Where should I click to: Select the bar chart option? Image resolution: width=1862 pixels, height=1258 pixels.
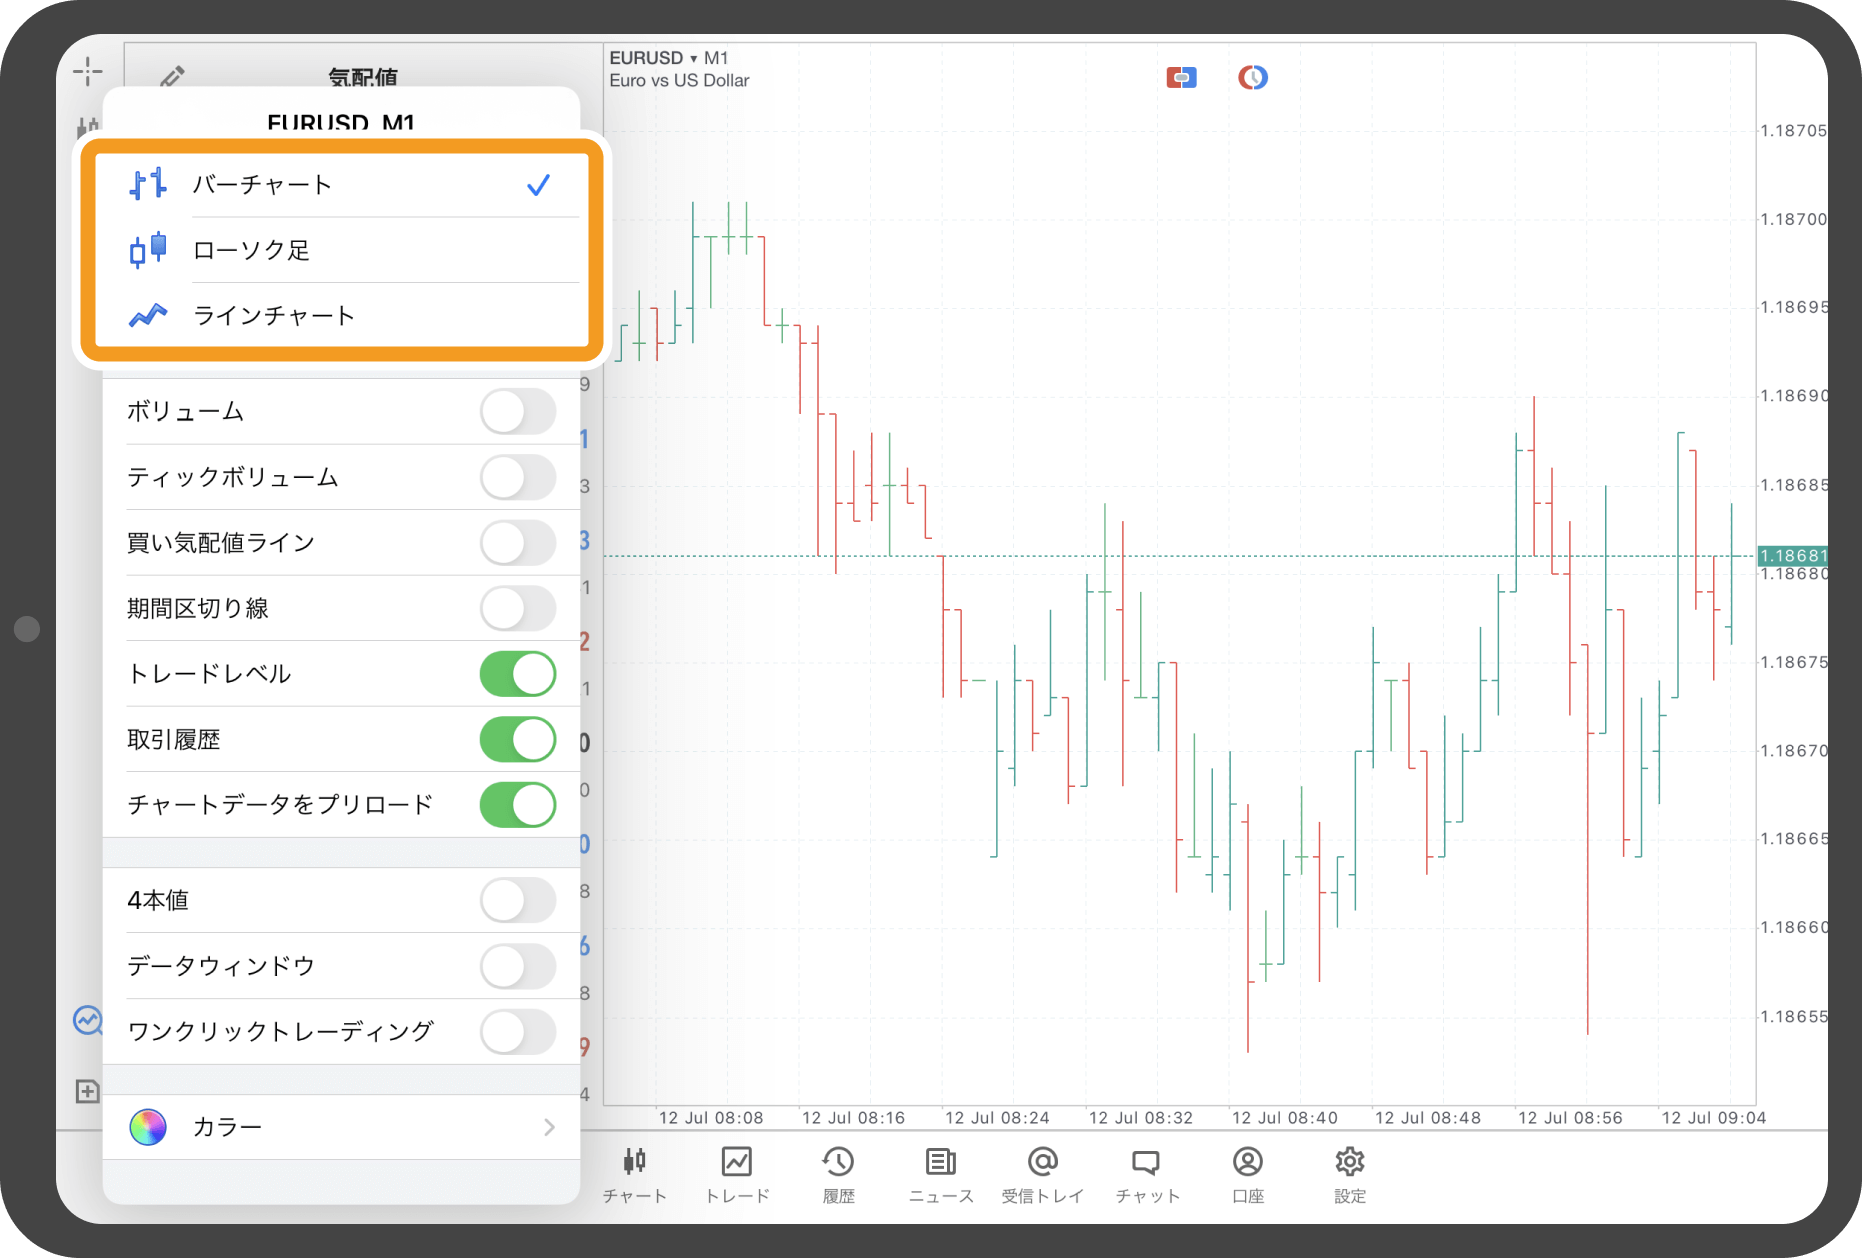coord(341,185)
